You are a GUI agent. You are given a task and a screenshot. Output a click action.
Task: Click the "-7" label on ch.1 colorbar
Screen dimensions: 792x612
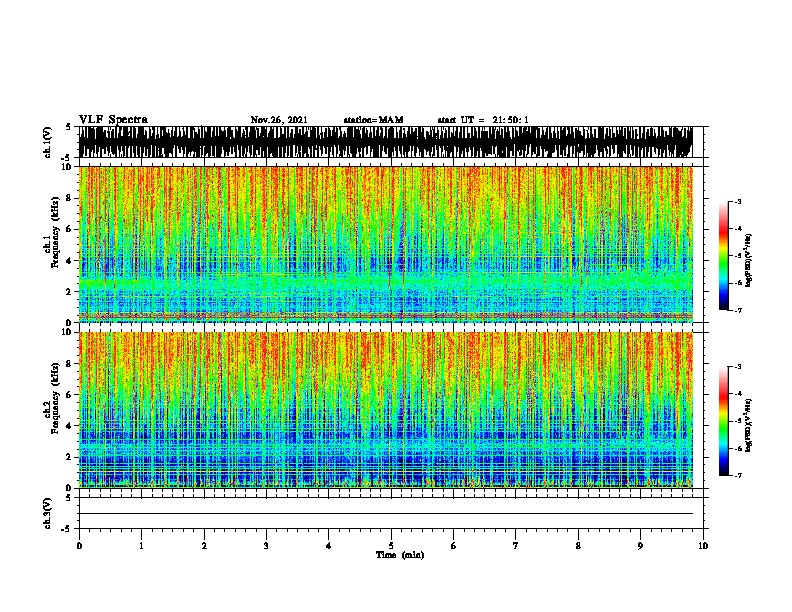738,310
